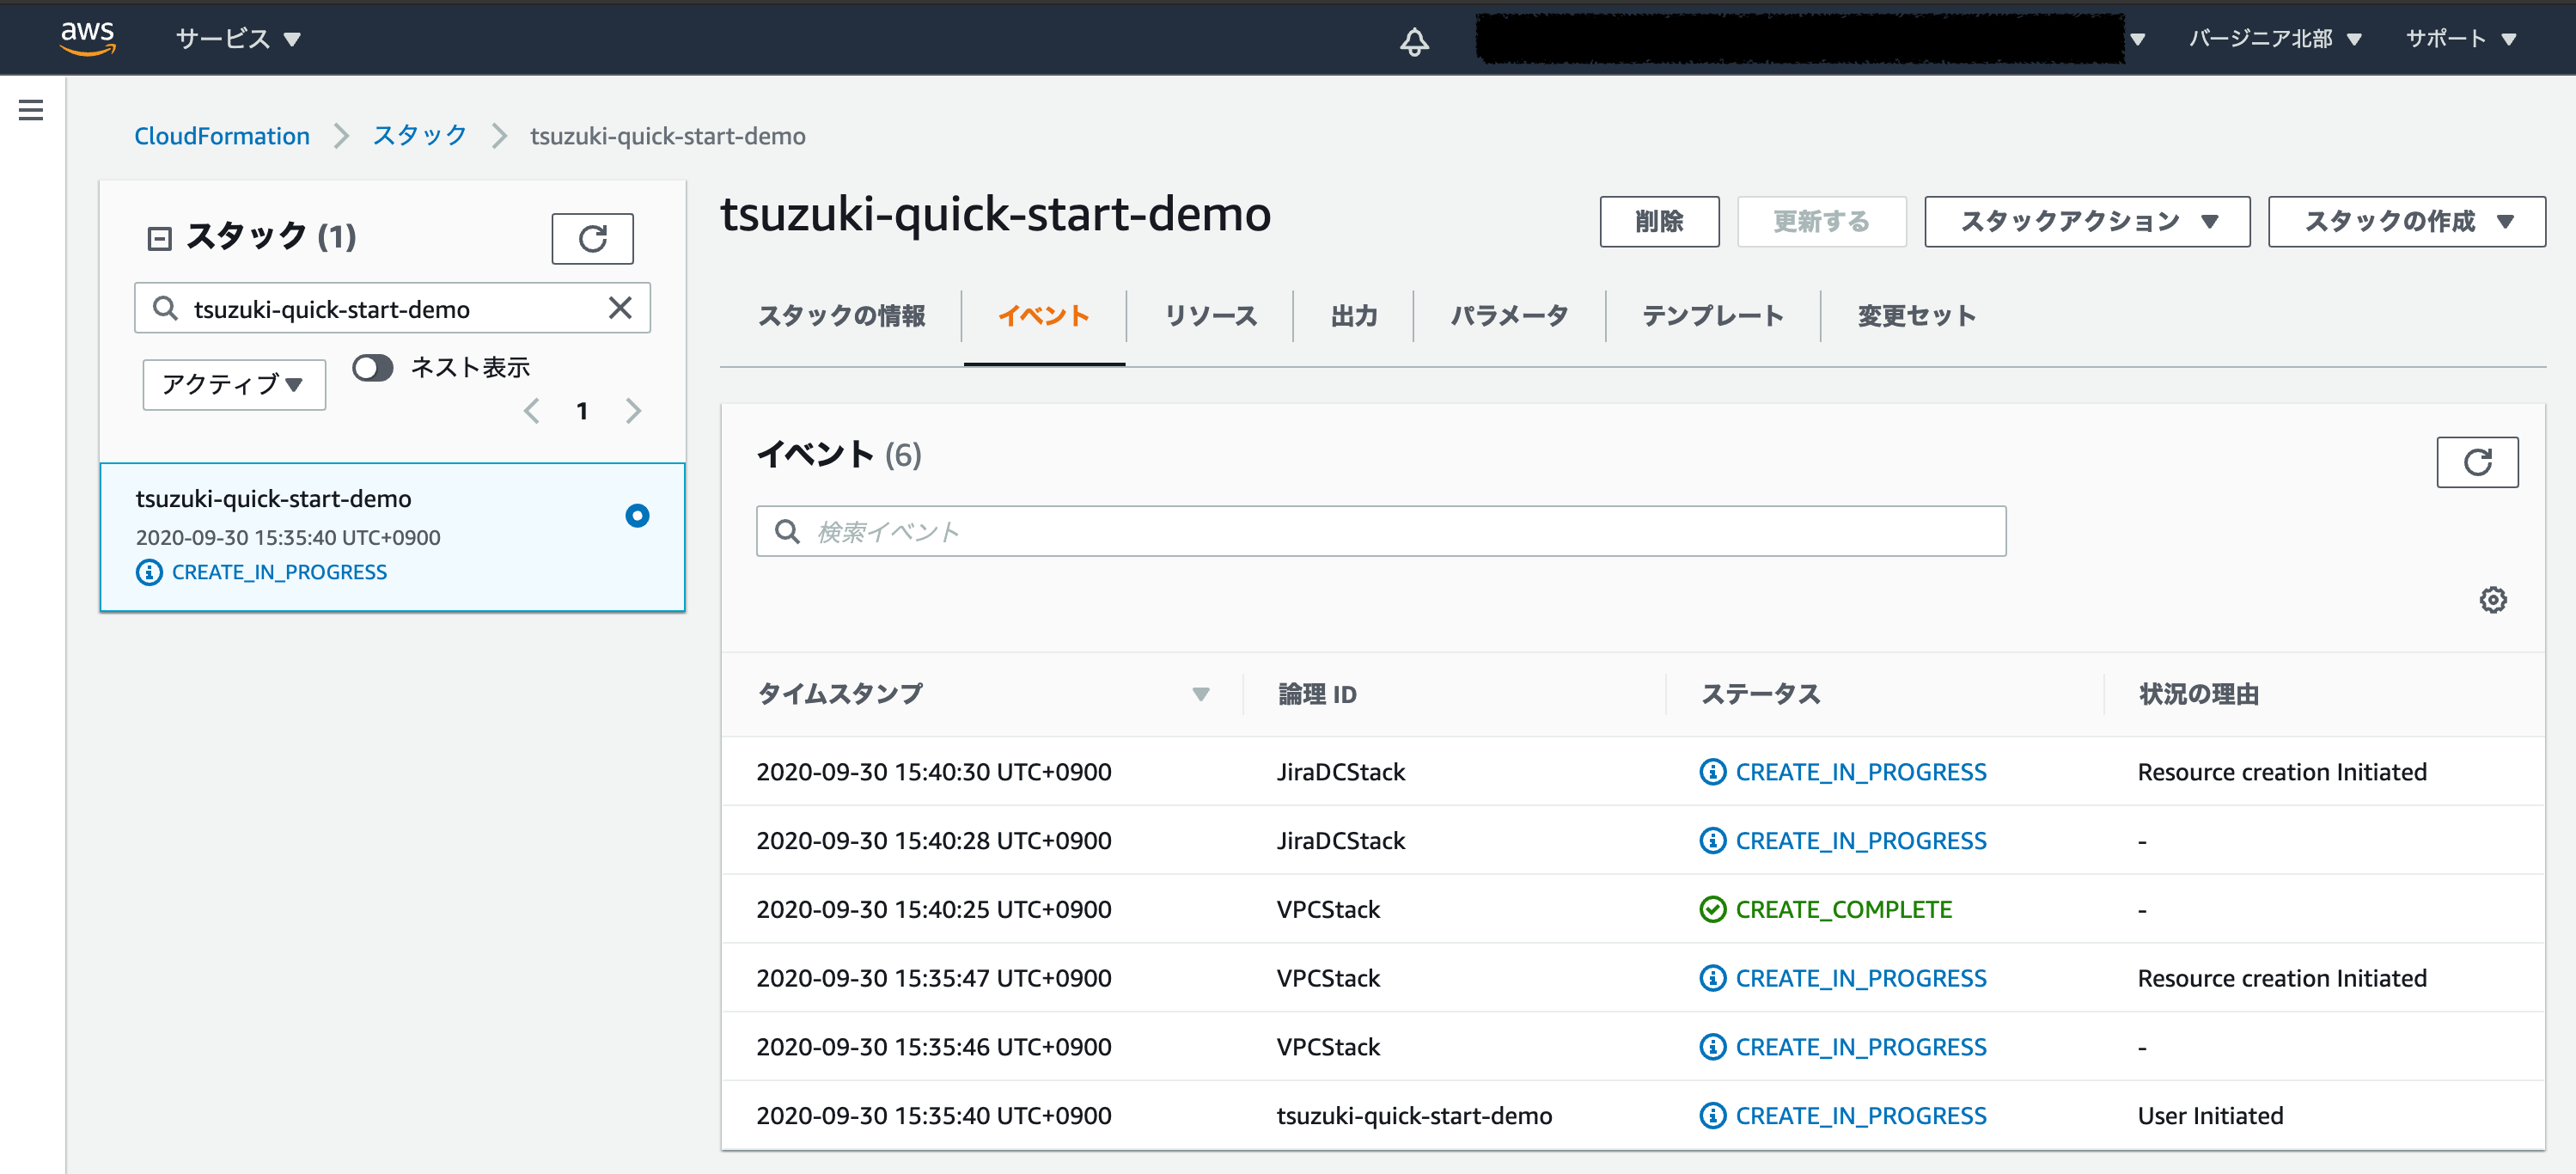Screen dimensions: 2576x1174
Task: Click the 状況の理由 column header
Action: 2198,694
